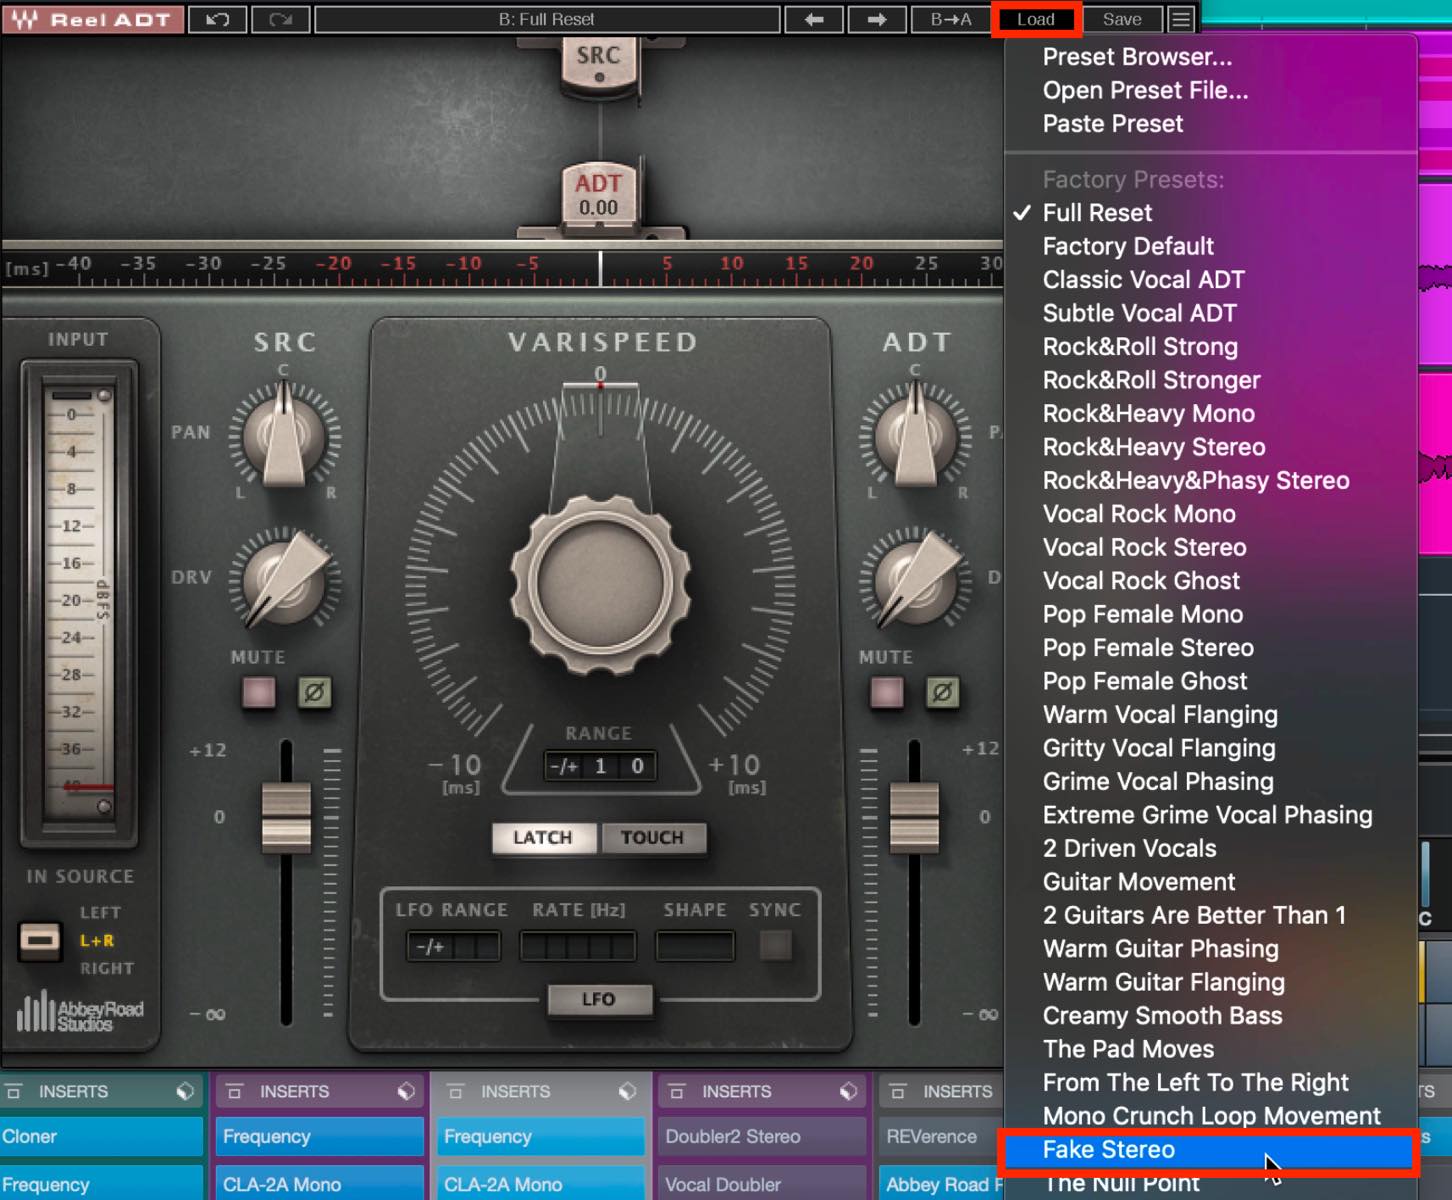Enable TOUCH varispeed mode
This screenshot has width=1452, height=1200.
[x=652, y=837]
